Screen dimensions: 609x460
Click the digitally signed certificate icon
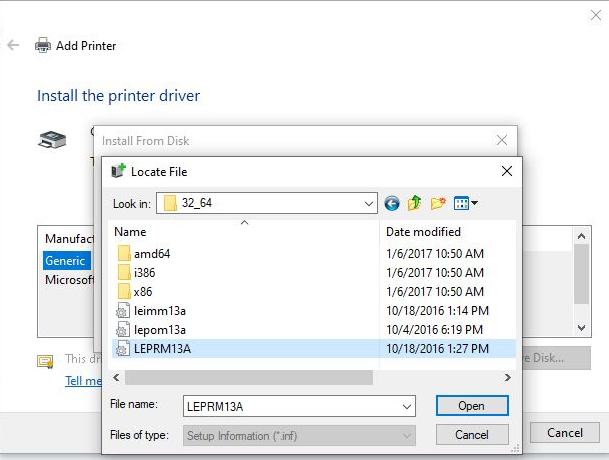pos(45,361)
